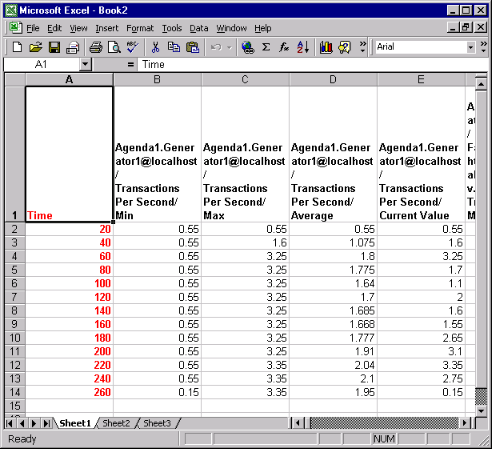Go to first sheet tab scroll button
This screenshot has height=449, width=492.
pos(10,423)
